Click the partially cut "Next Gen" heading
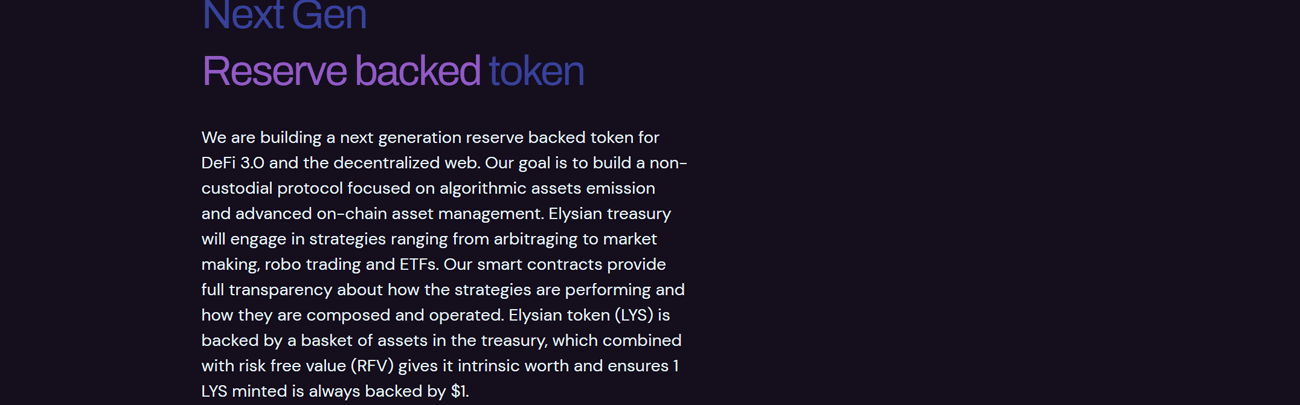The width and height of the screenshot is (1300, 405). pyautogui.click(x=284, y=15)
